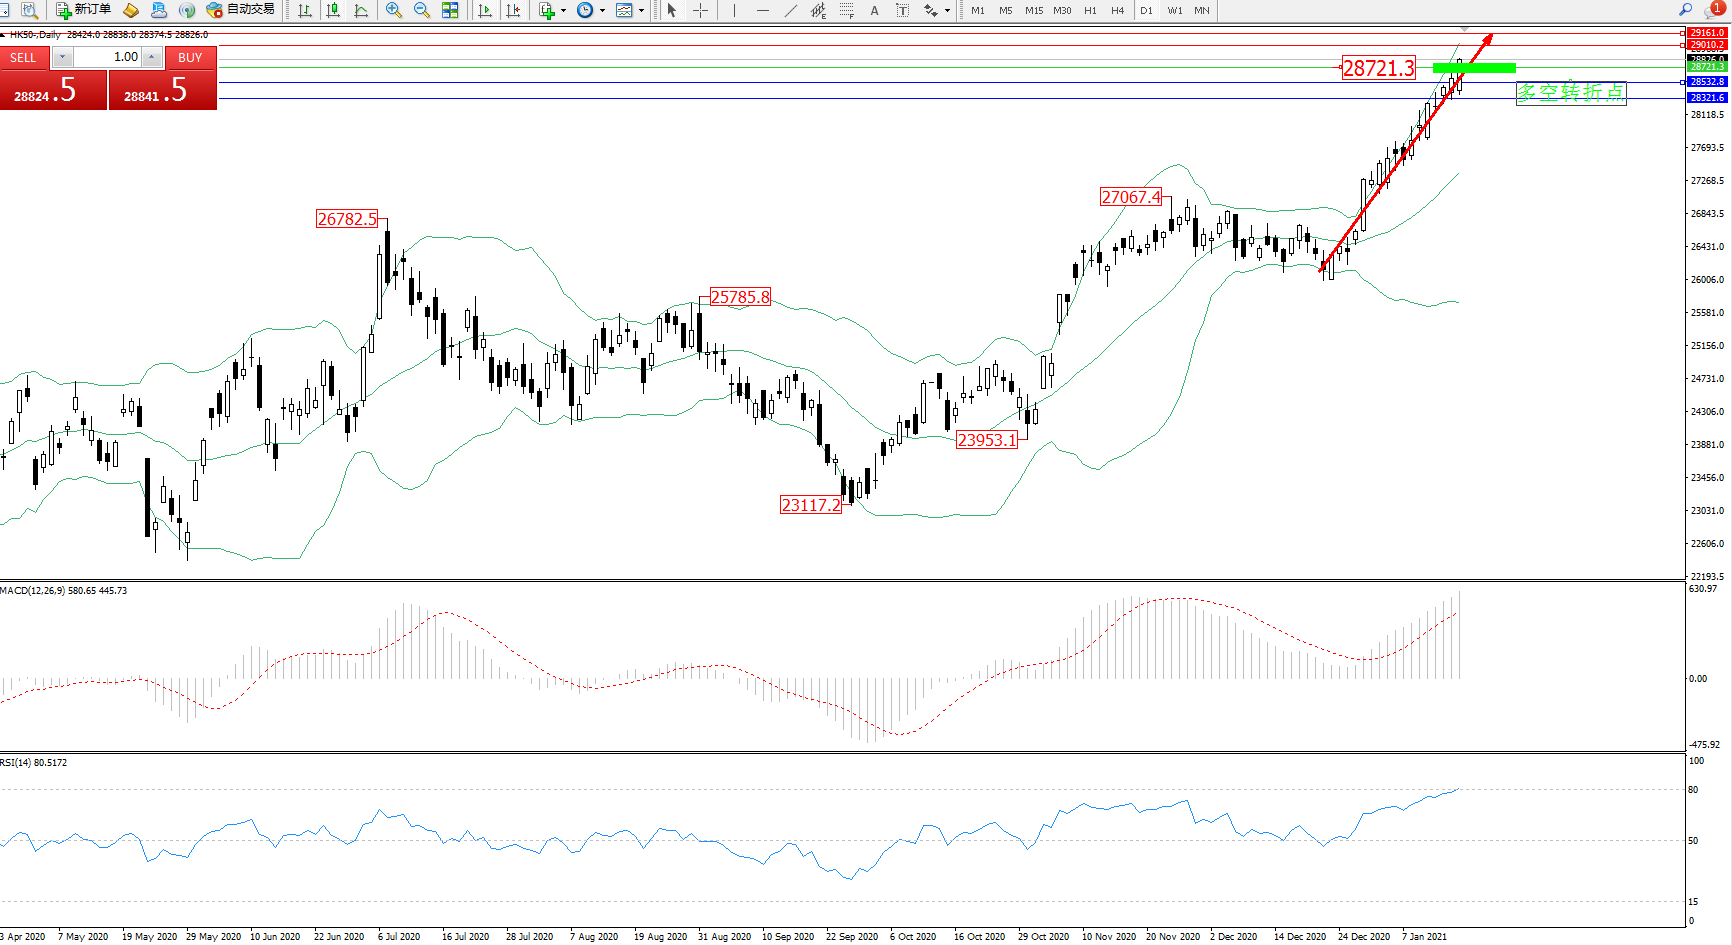Screen dimensions: 1732x945
Task: Expand the periodicity clock dropdown arrow
Action: click(602, 11)
